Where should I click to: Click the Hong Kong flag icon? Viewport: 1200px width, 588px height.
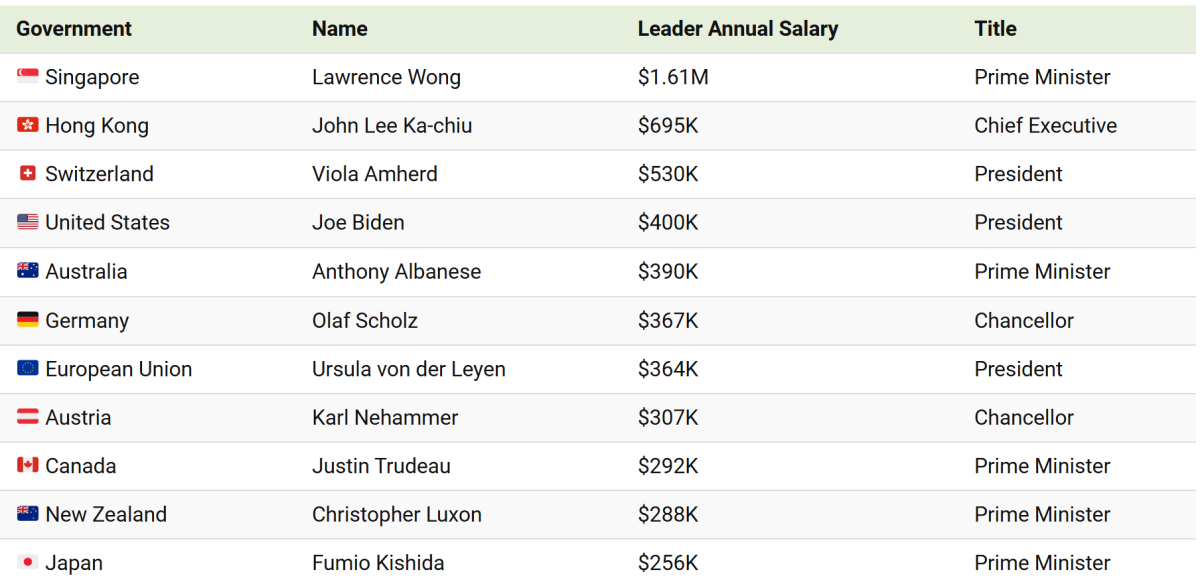pyautogui.click(x=28, y=125)
